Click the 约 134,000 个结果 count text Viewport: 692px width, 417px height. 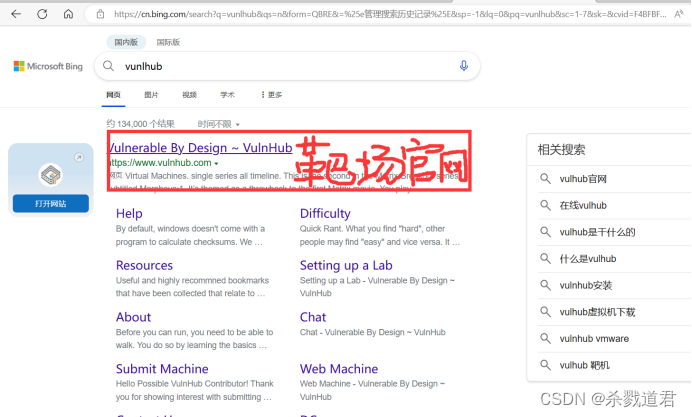pos(140,124)
